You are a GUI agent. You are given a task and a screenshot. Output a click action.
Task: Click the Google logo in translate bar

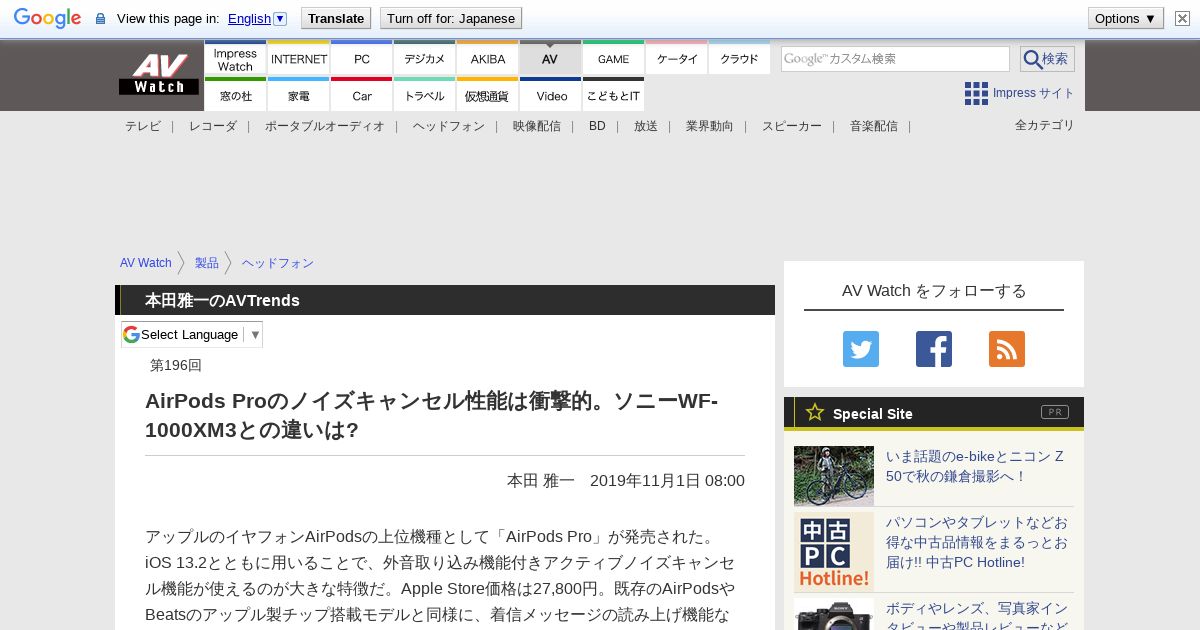point(47,18)
